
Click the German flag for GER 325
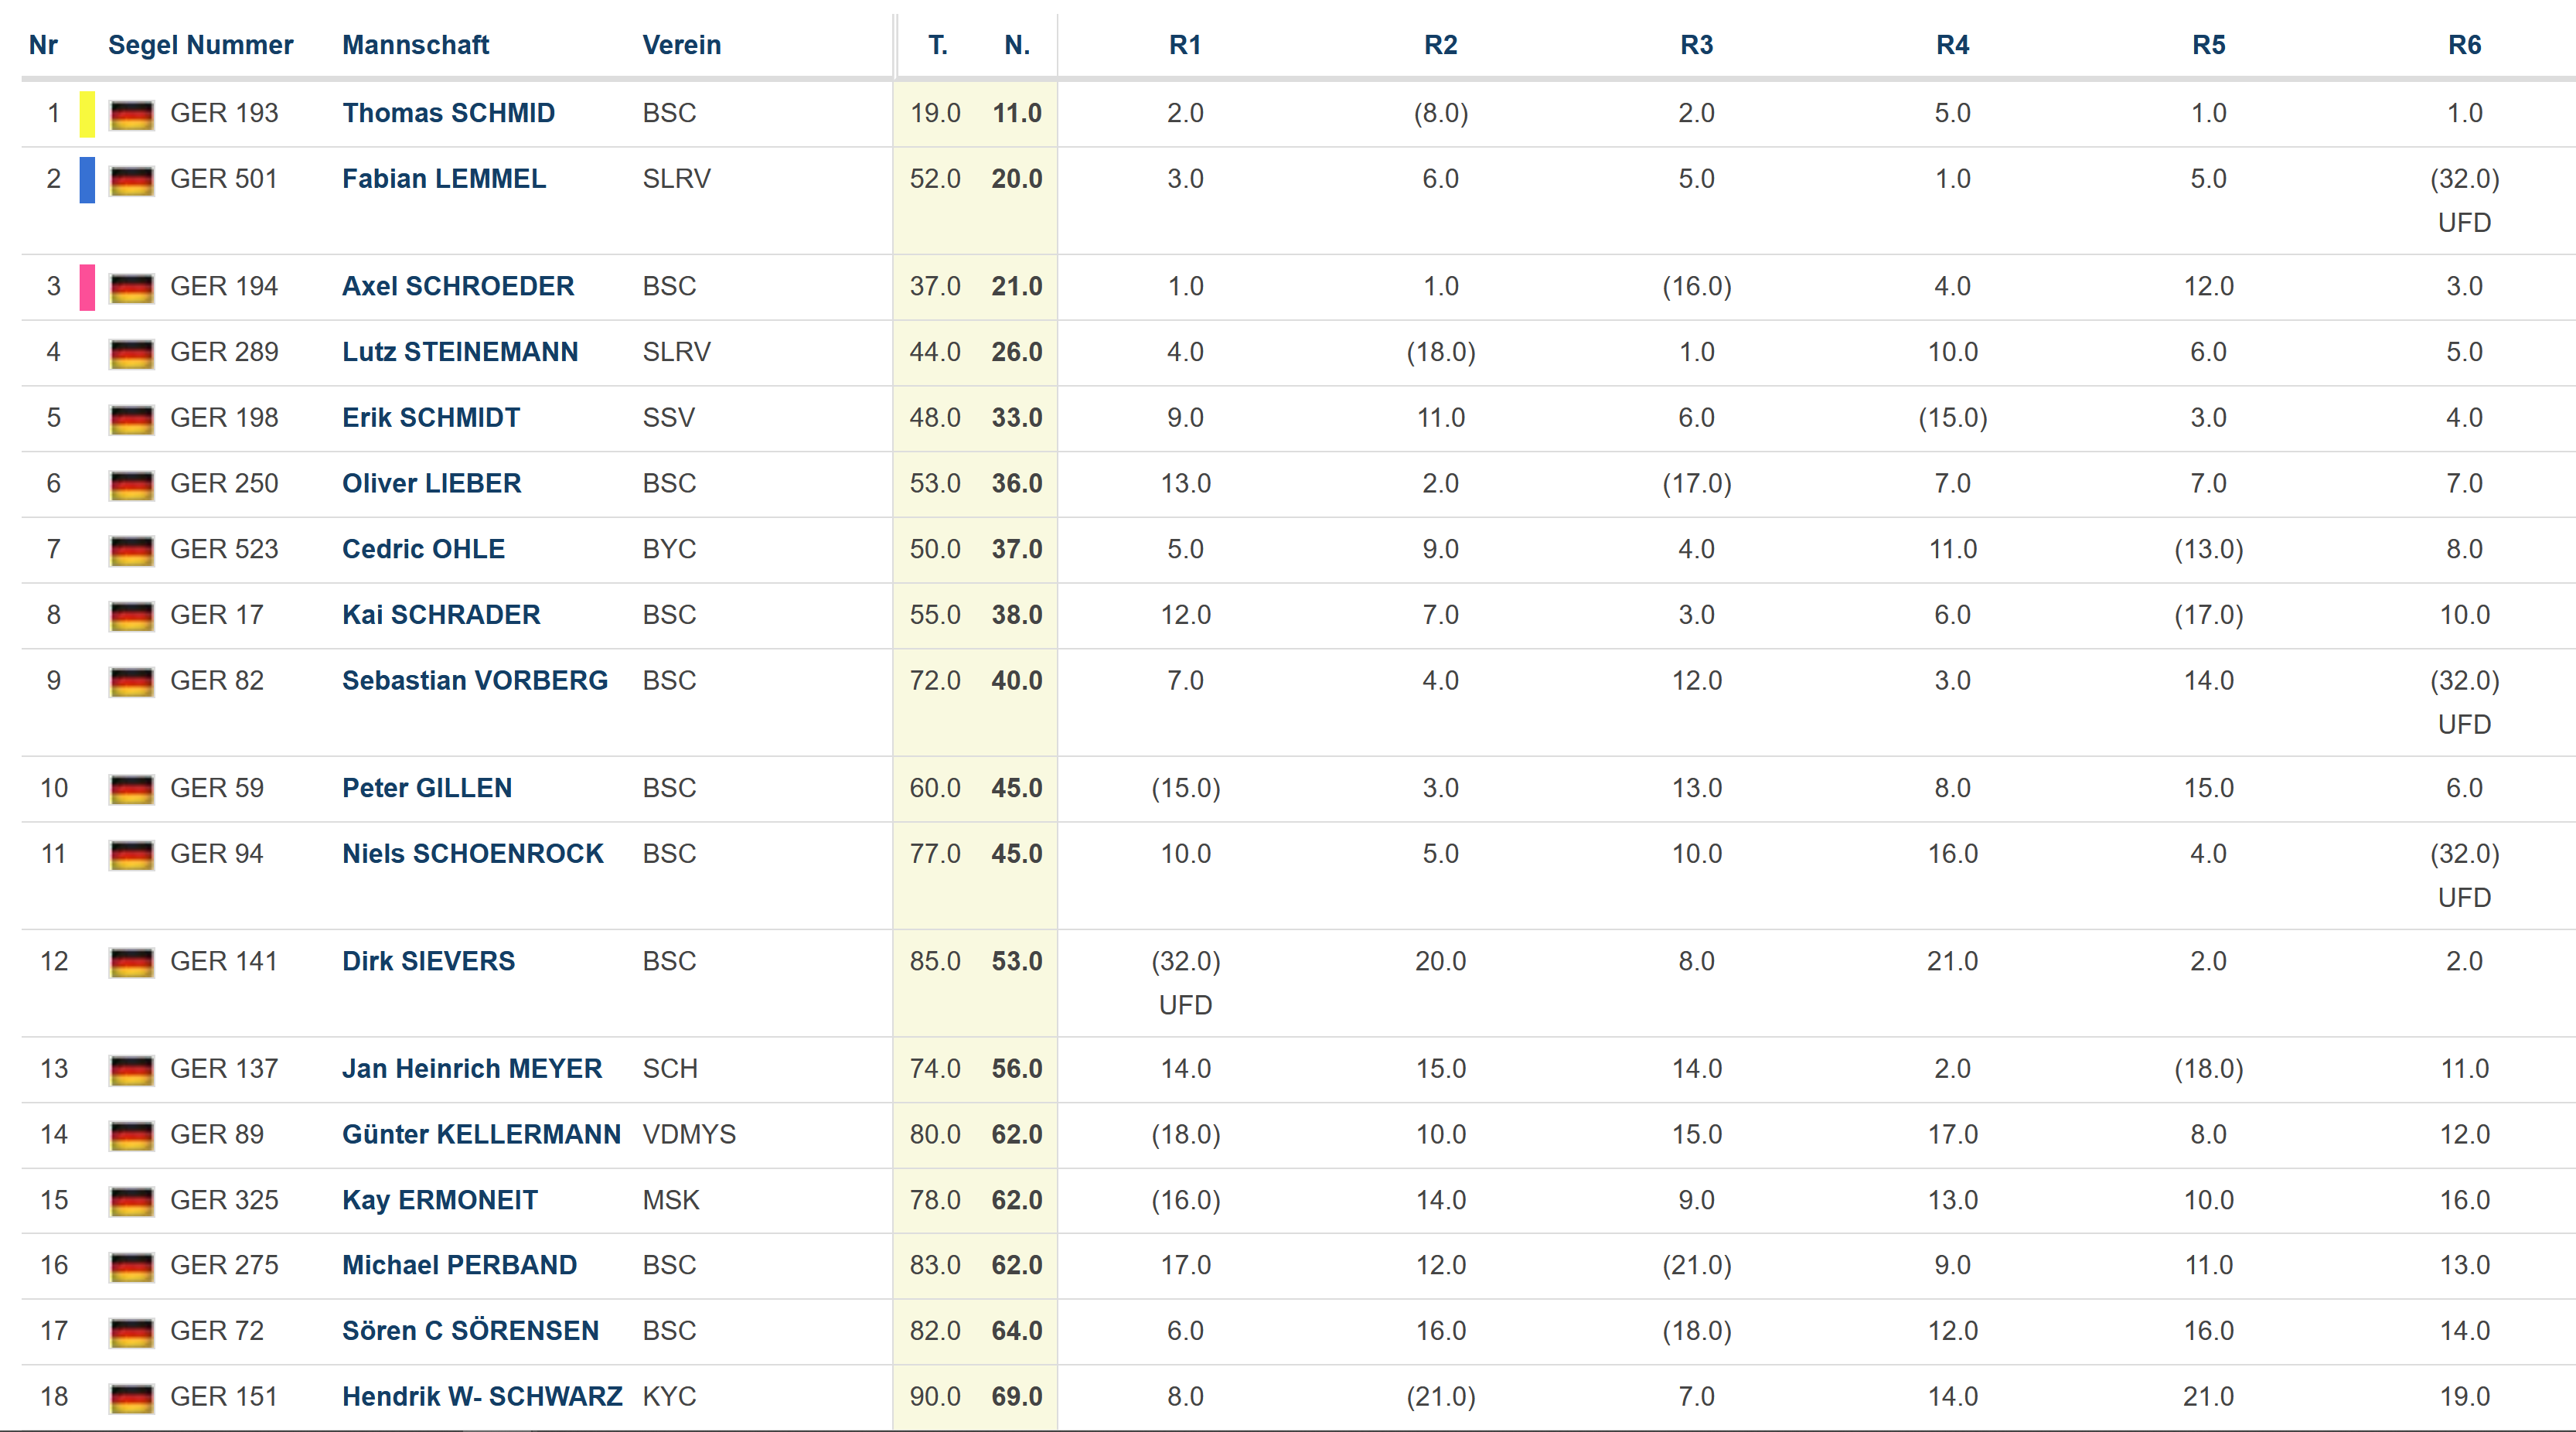(x=131, y=1201)
